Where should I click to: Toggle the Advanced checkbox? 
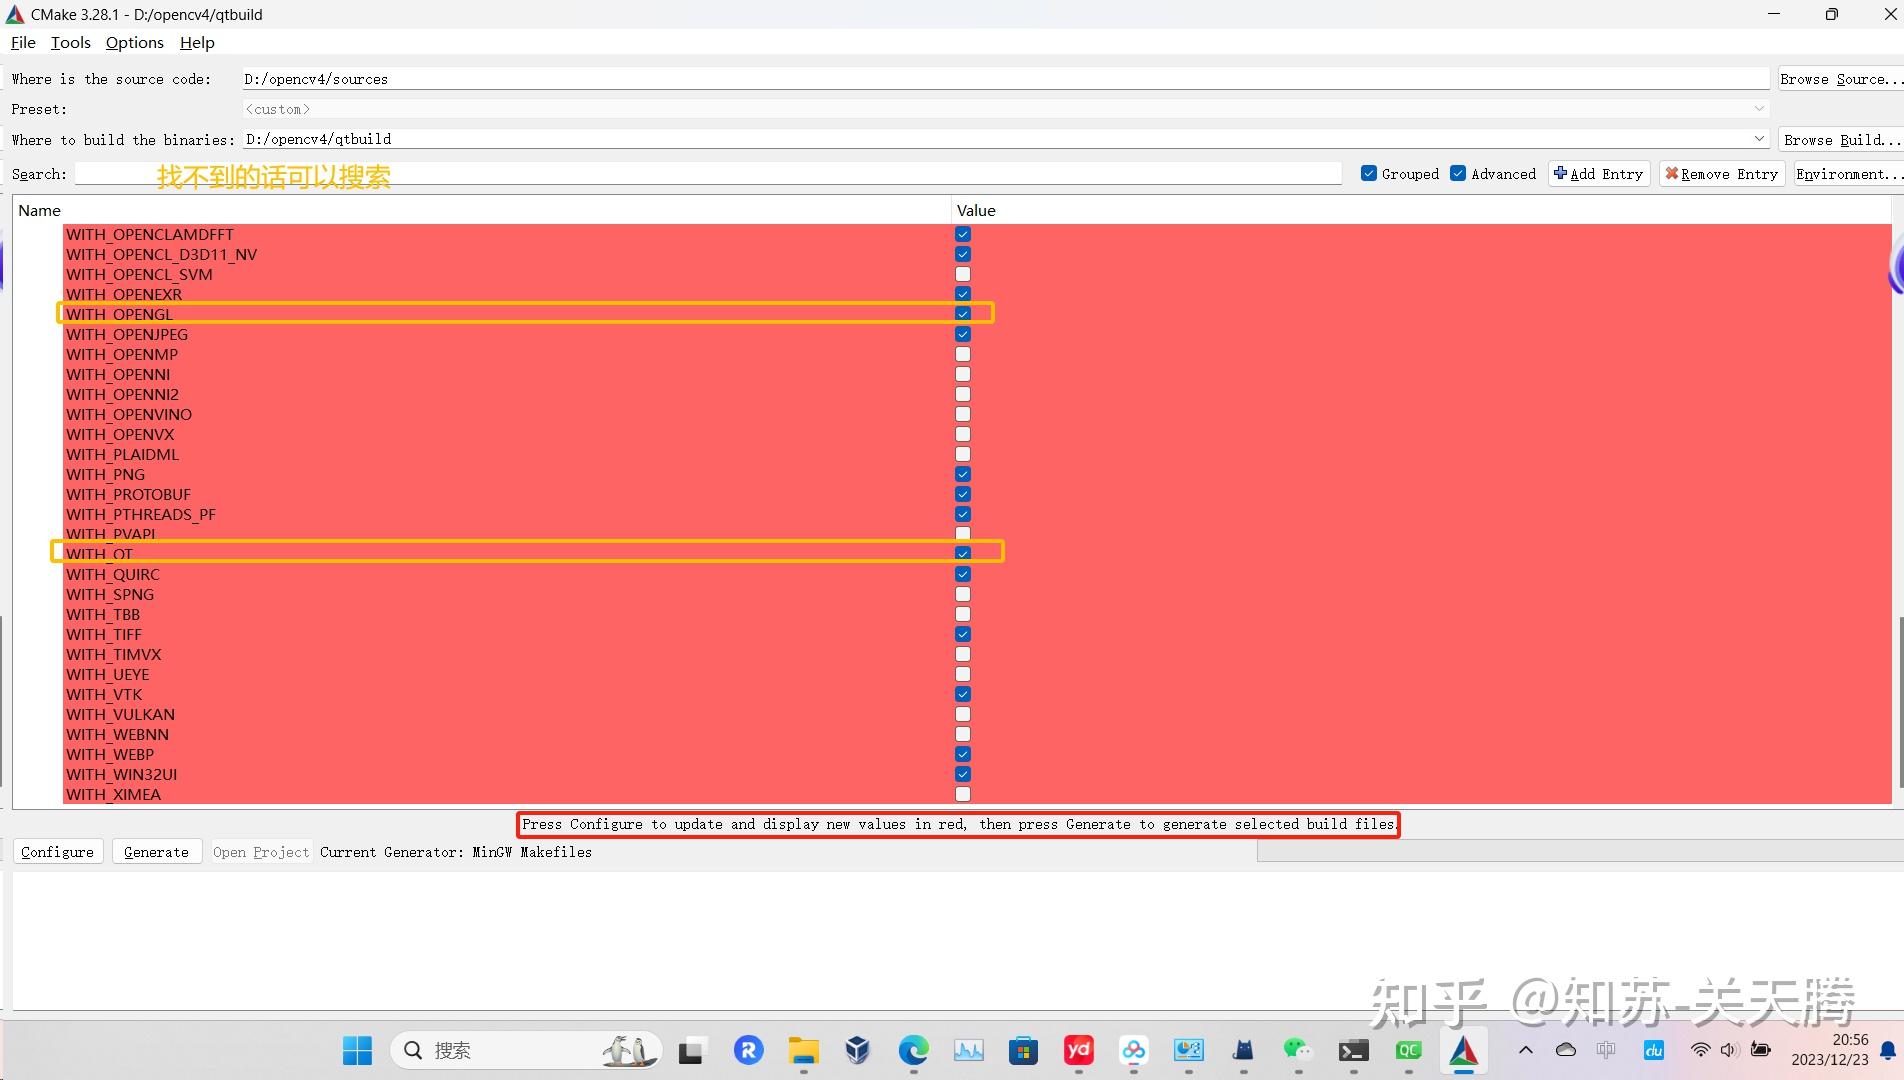tap(1458, 173)
